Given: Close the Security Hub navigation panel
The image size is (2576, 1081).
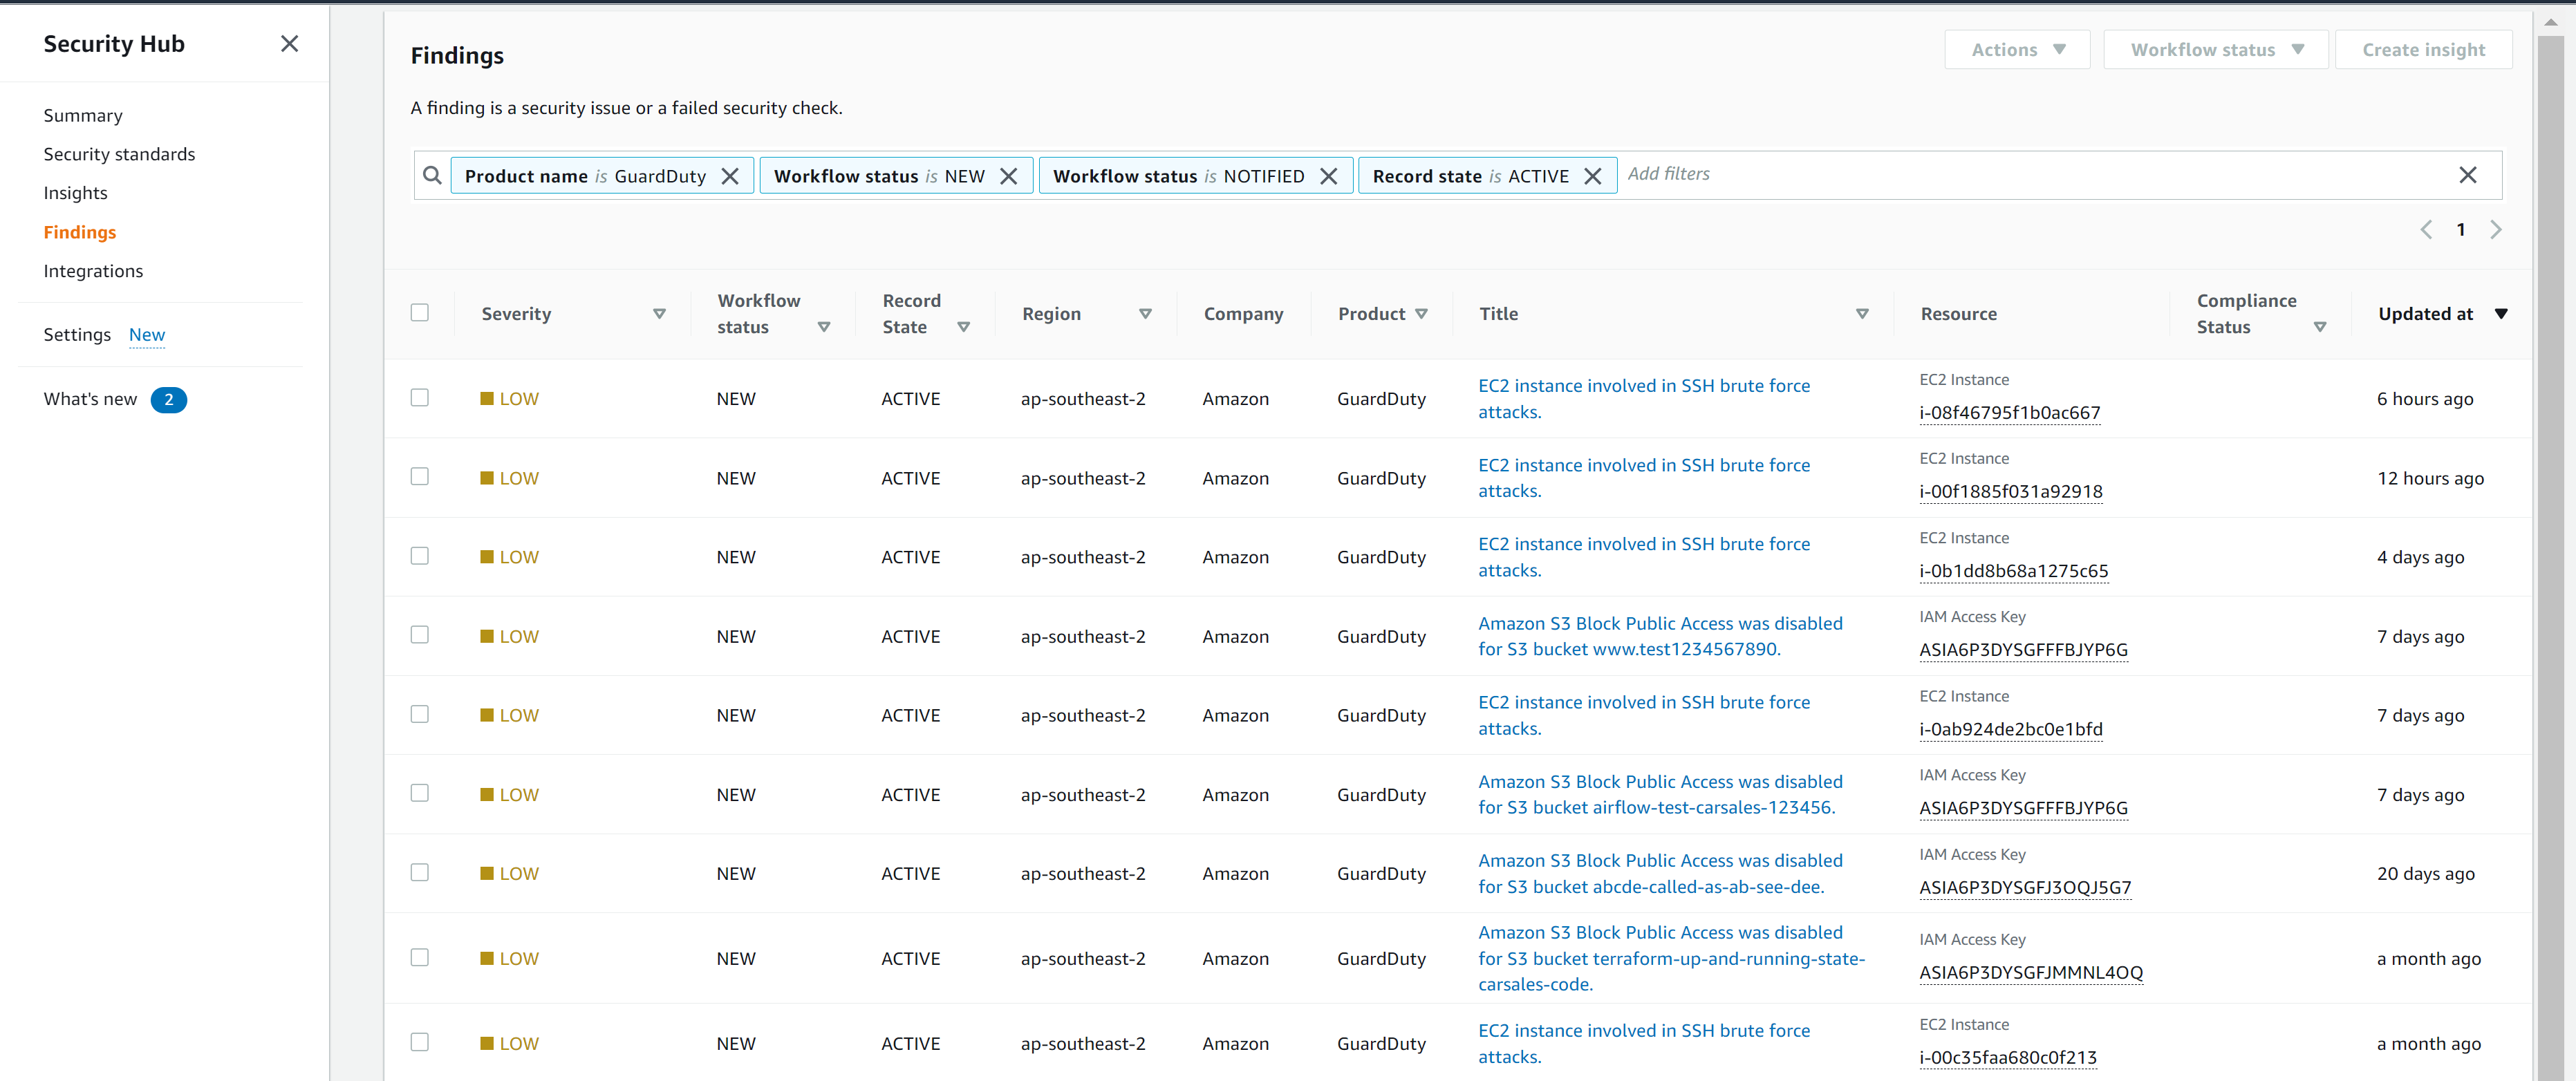Looking at the screenshot, I should point(289,44).
